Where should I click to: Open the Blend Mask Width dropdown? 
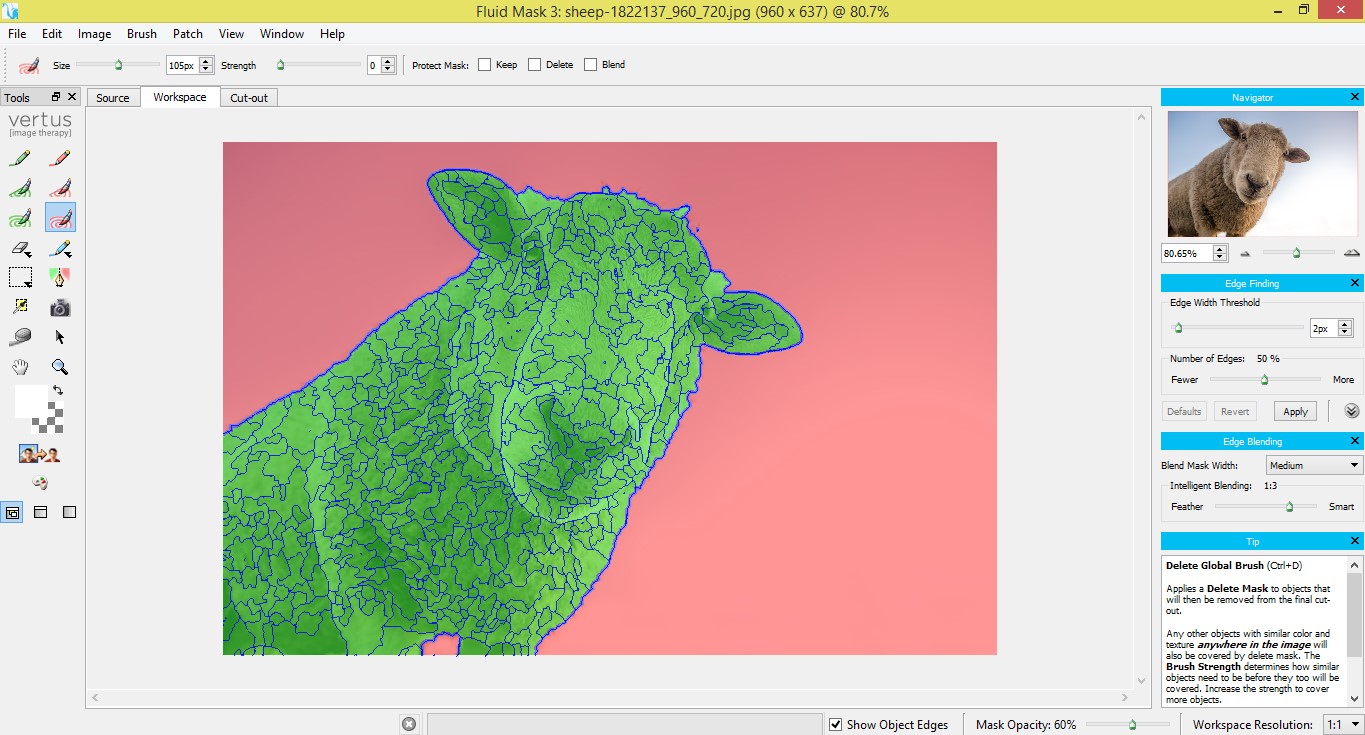pyautogui.click(x=1314, y=465)
